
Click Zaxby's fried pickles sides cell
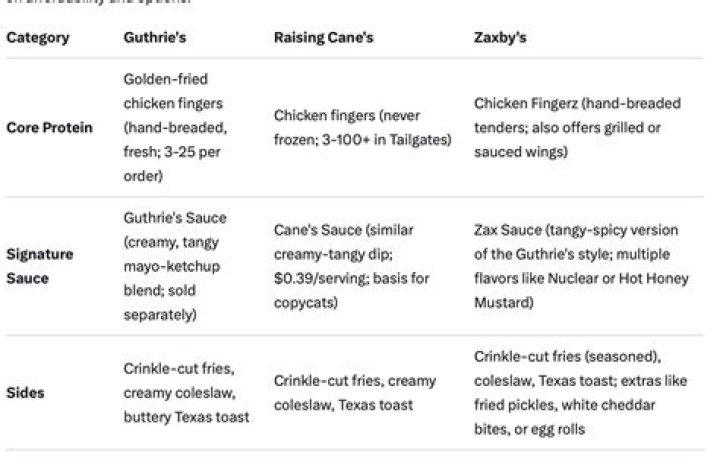click(580, 393)
